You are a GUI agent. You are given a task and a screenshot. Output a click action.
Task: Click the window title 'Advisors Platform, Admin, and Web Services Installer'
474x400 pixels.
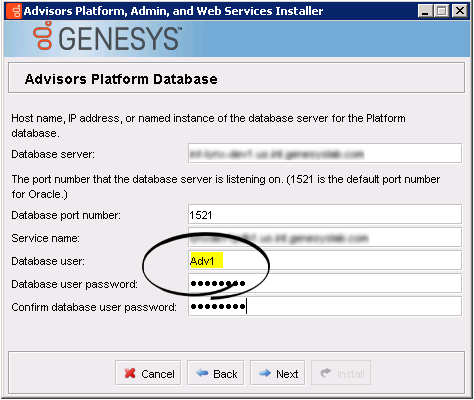(x=173, y=11)
